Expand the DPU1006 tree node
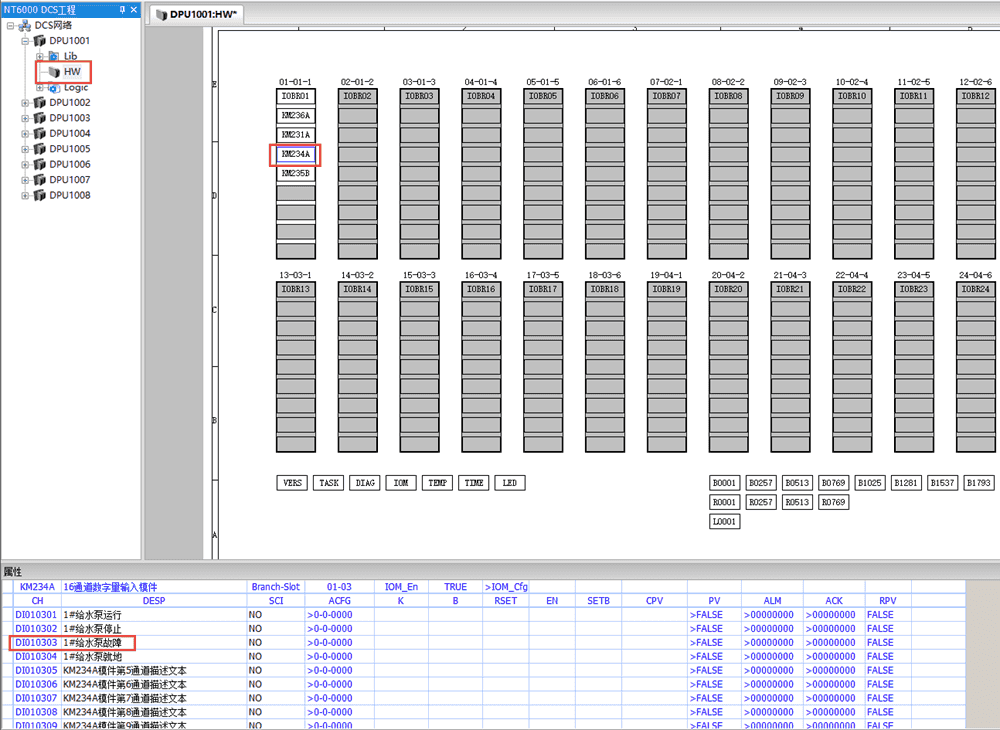Image resolution: width=1000 pixels, height=730 pixels. click(26, 164)
